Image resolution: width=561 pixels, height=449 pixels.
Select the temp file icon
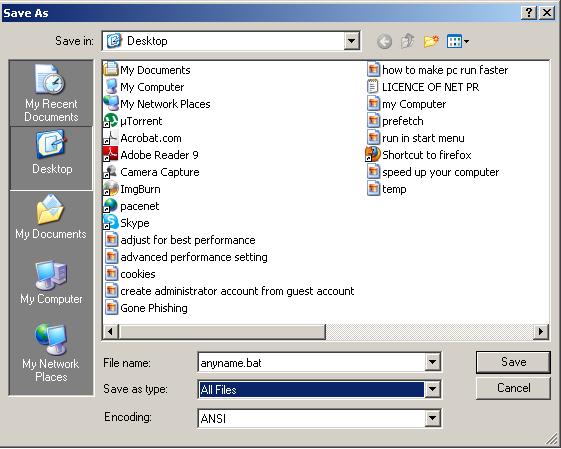click(x=374, y=189)
